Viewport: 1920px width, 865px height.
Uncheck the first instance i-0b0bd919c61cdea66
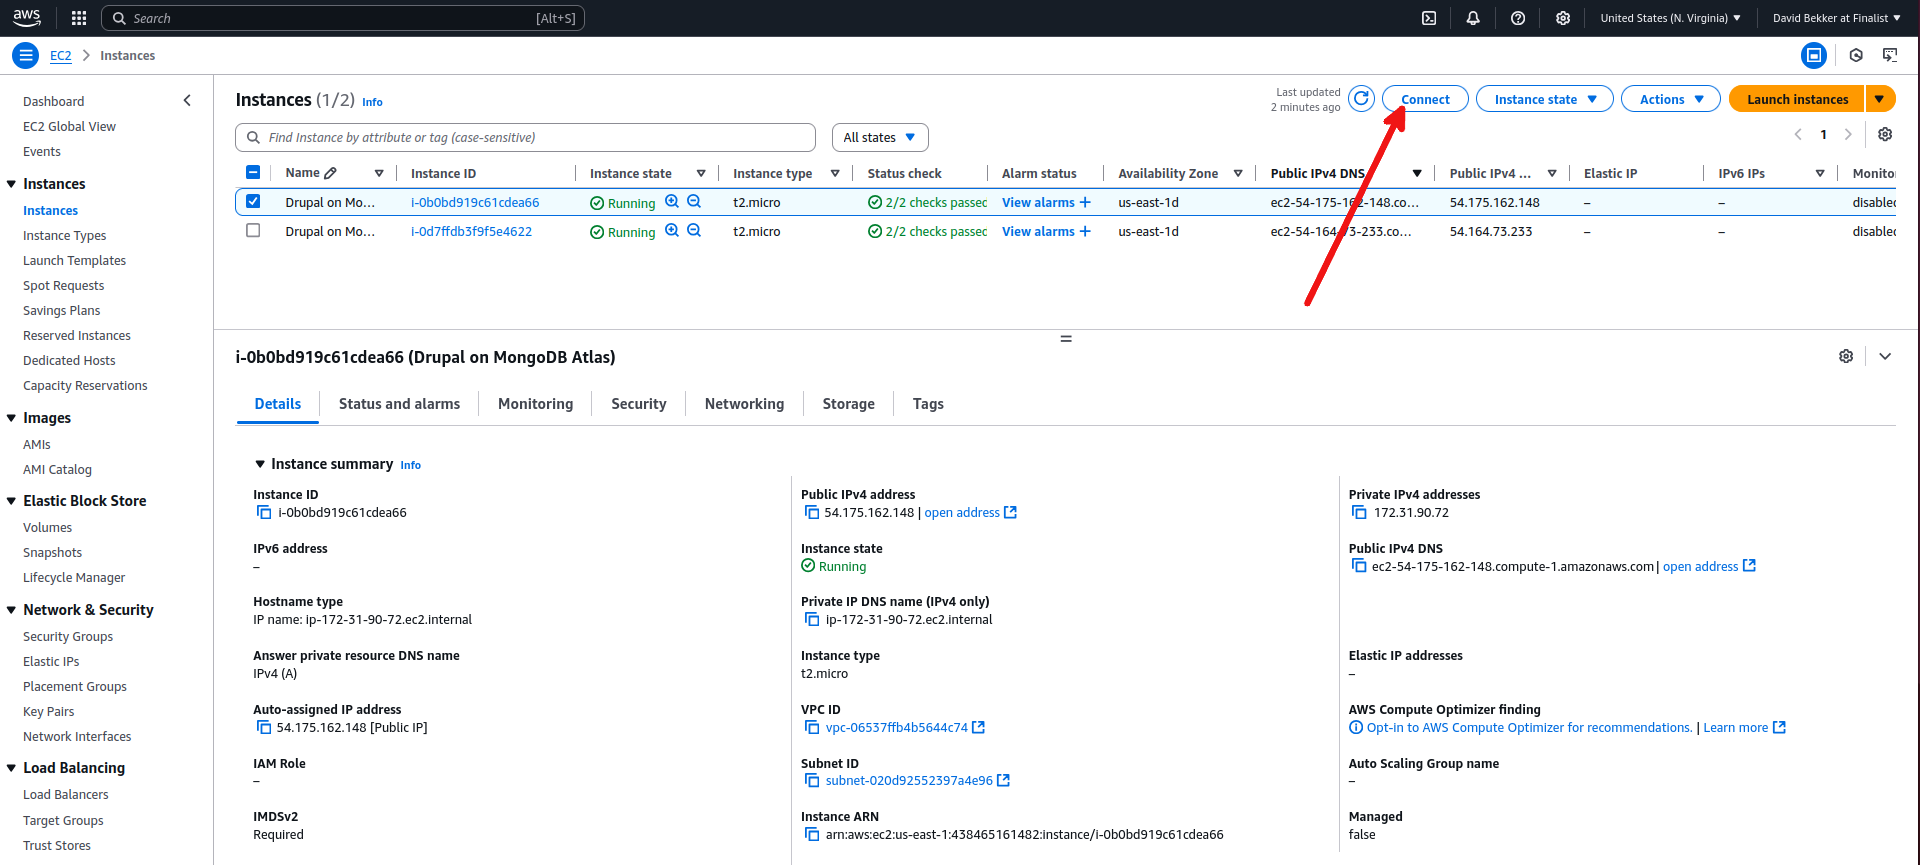click(x=253, y=202)
